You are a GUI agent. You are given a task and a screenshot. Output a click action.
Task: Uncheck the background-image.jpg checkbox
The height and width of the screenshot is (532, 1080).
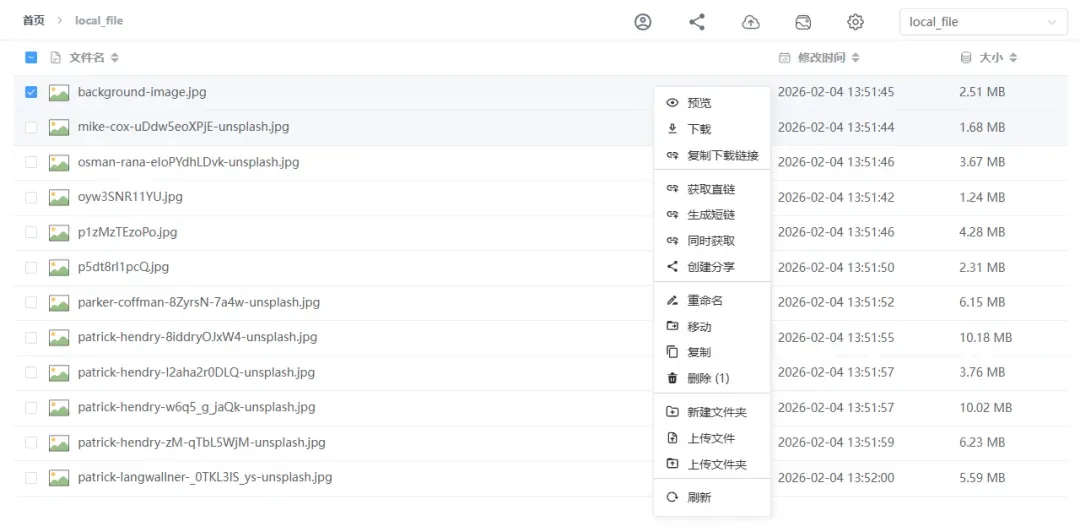31,92
